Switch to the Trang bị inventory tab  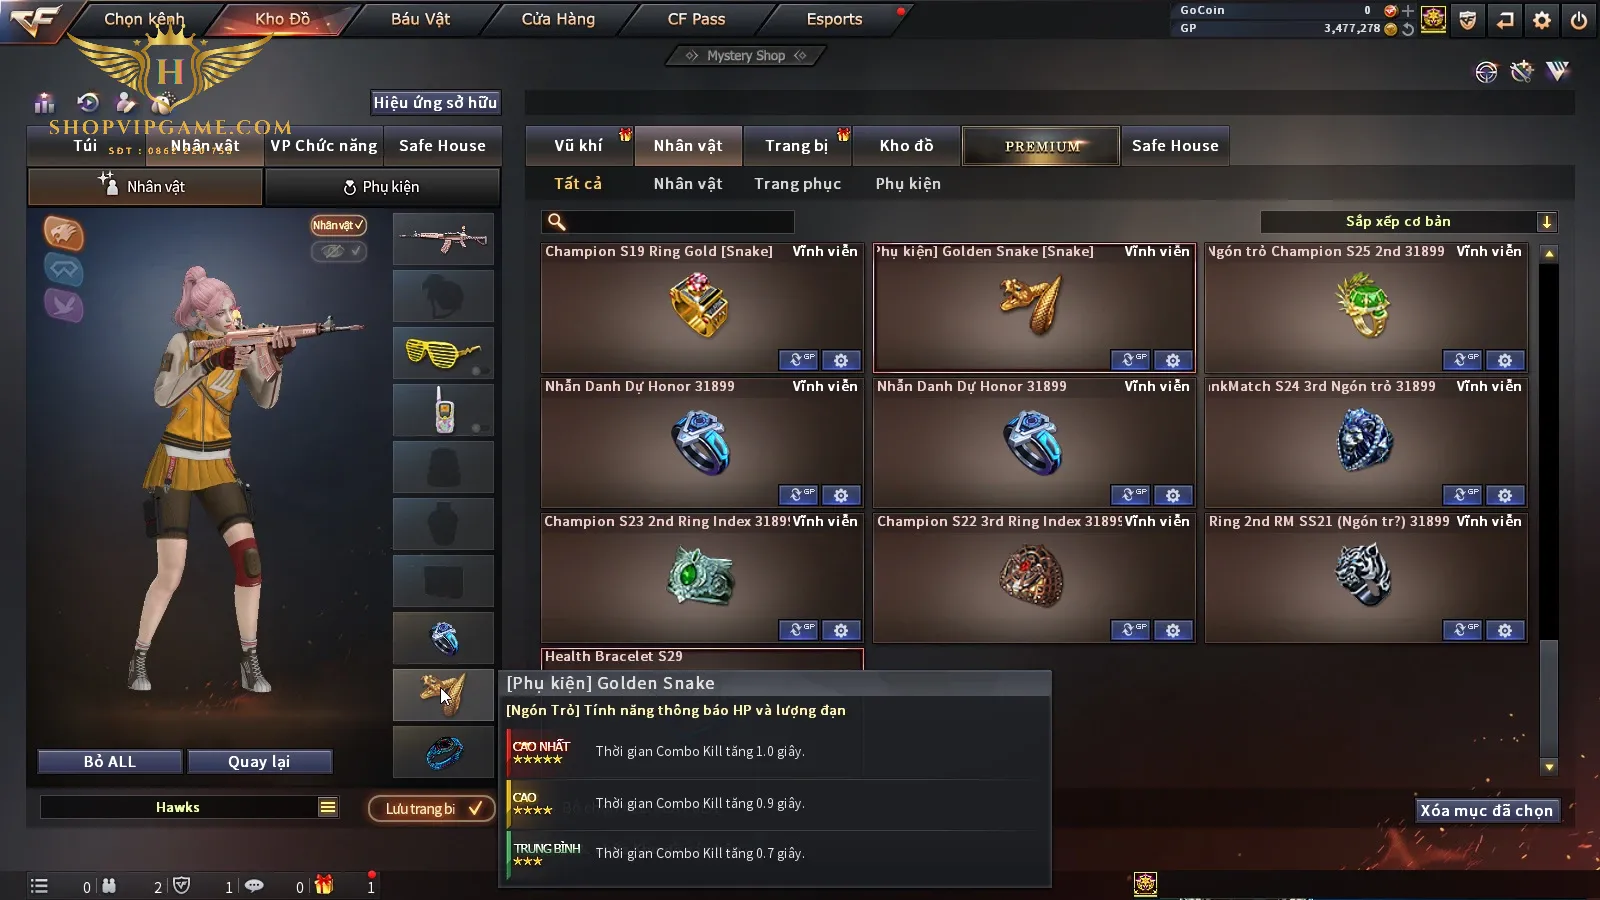click(x=796, y=146)
